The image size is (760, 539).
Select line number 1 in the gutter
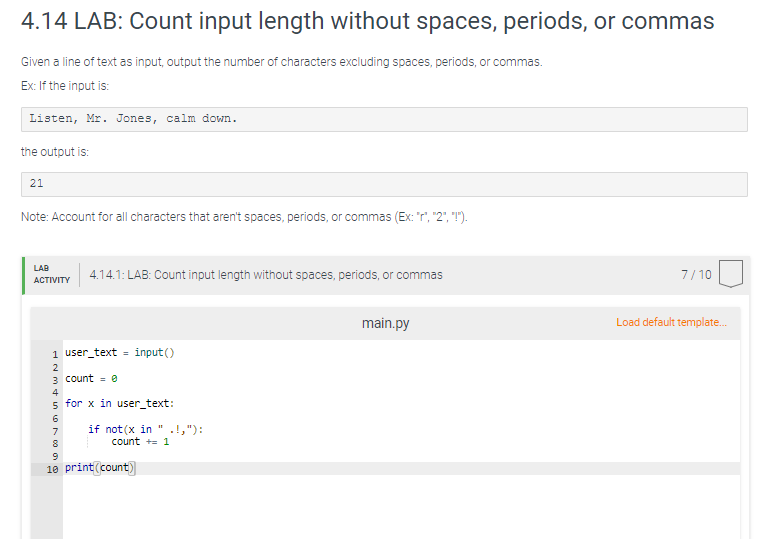(x=55, y=354)
